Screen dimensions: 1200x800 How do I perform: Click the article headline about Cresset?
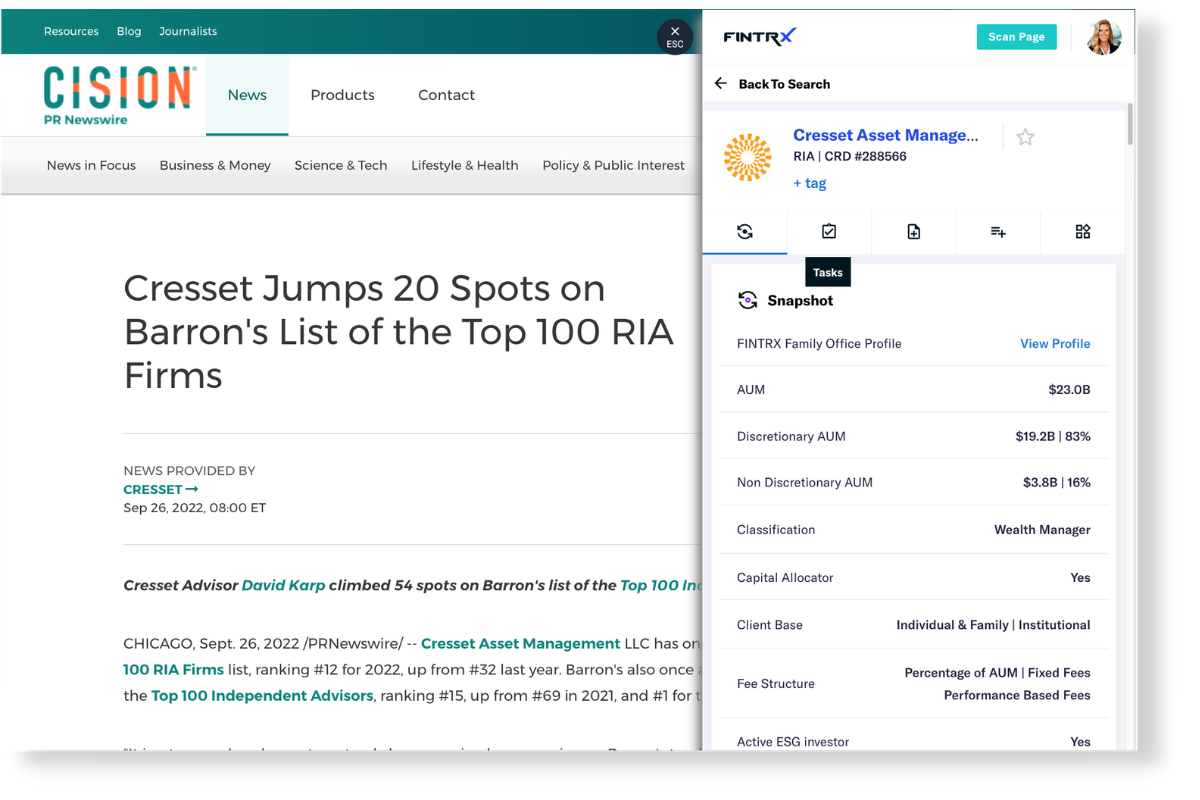398,332
